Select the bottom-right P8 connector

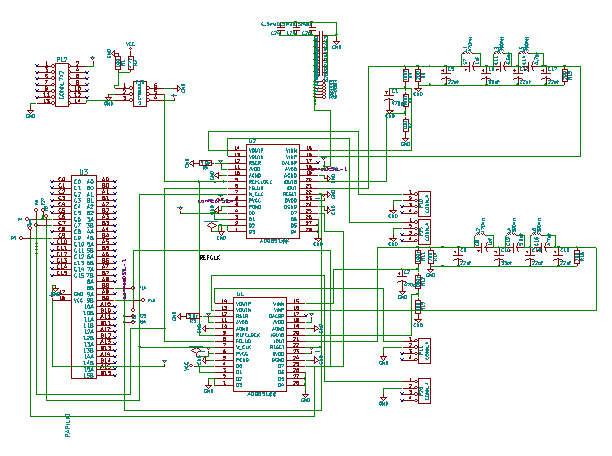(424, 391)
